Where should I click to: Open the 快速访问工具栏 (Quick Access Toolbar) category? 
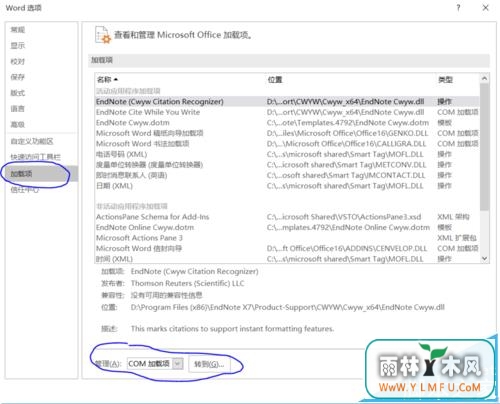click(42, 157)
